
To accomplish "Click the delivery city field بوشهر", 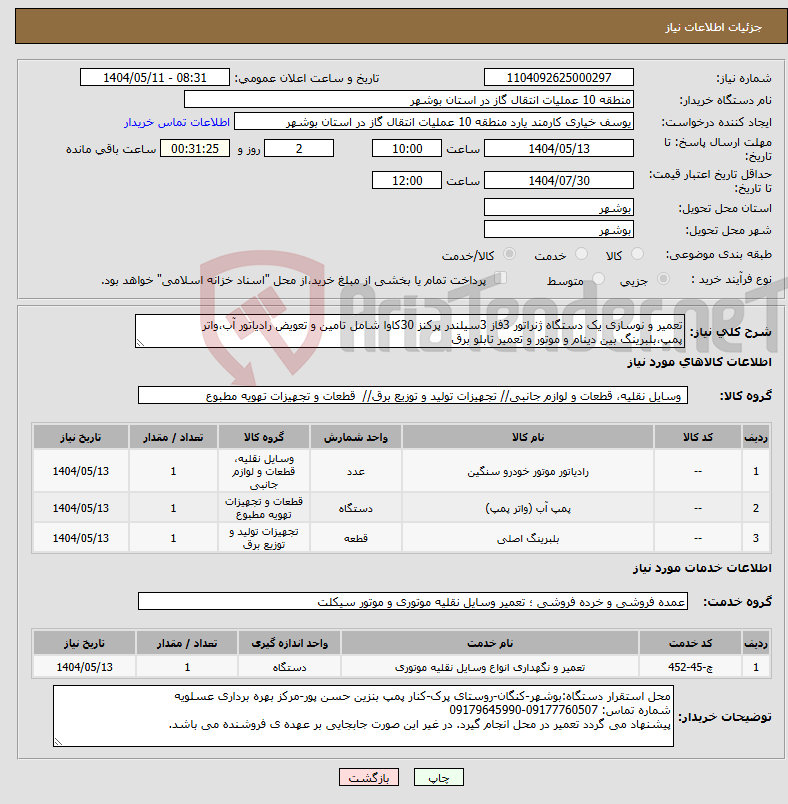I will 559,230.
